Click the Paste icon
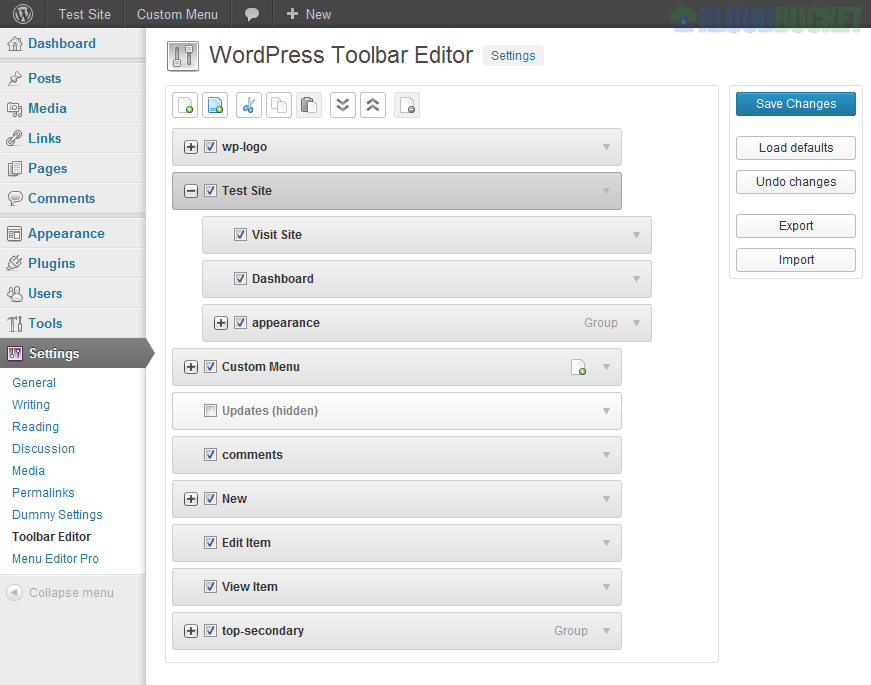The width and height of the screenshot is (871, 685). pyautogui.click(x=311, y=105)
